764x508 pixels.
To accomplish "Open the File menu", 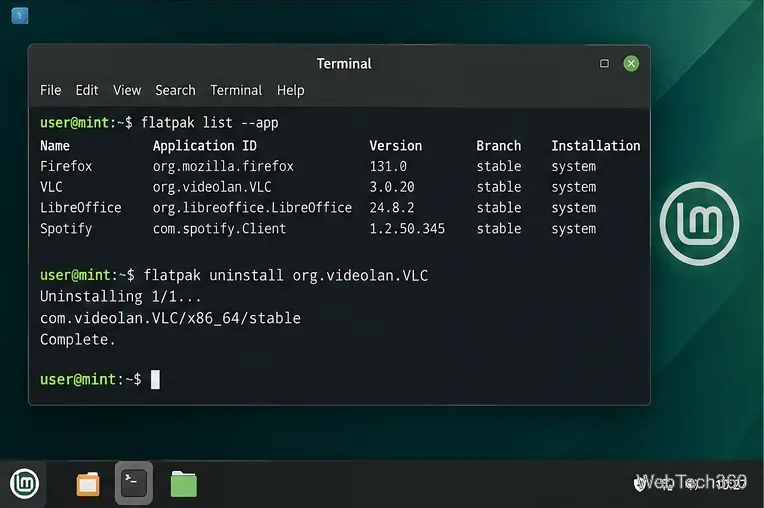I will [51, 90].
